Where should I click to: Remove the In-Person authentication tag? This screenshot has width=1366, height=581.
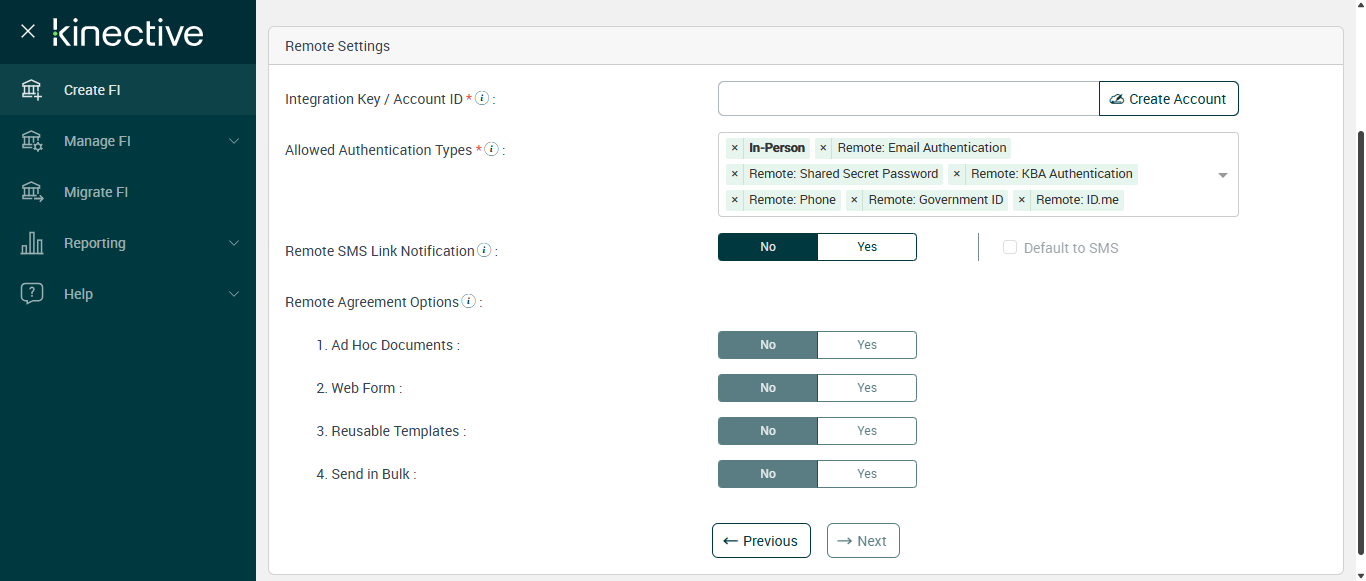[735, 148]
